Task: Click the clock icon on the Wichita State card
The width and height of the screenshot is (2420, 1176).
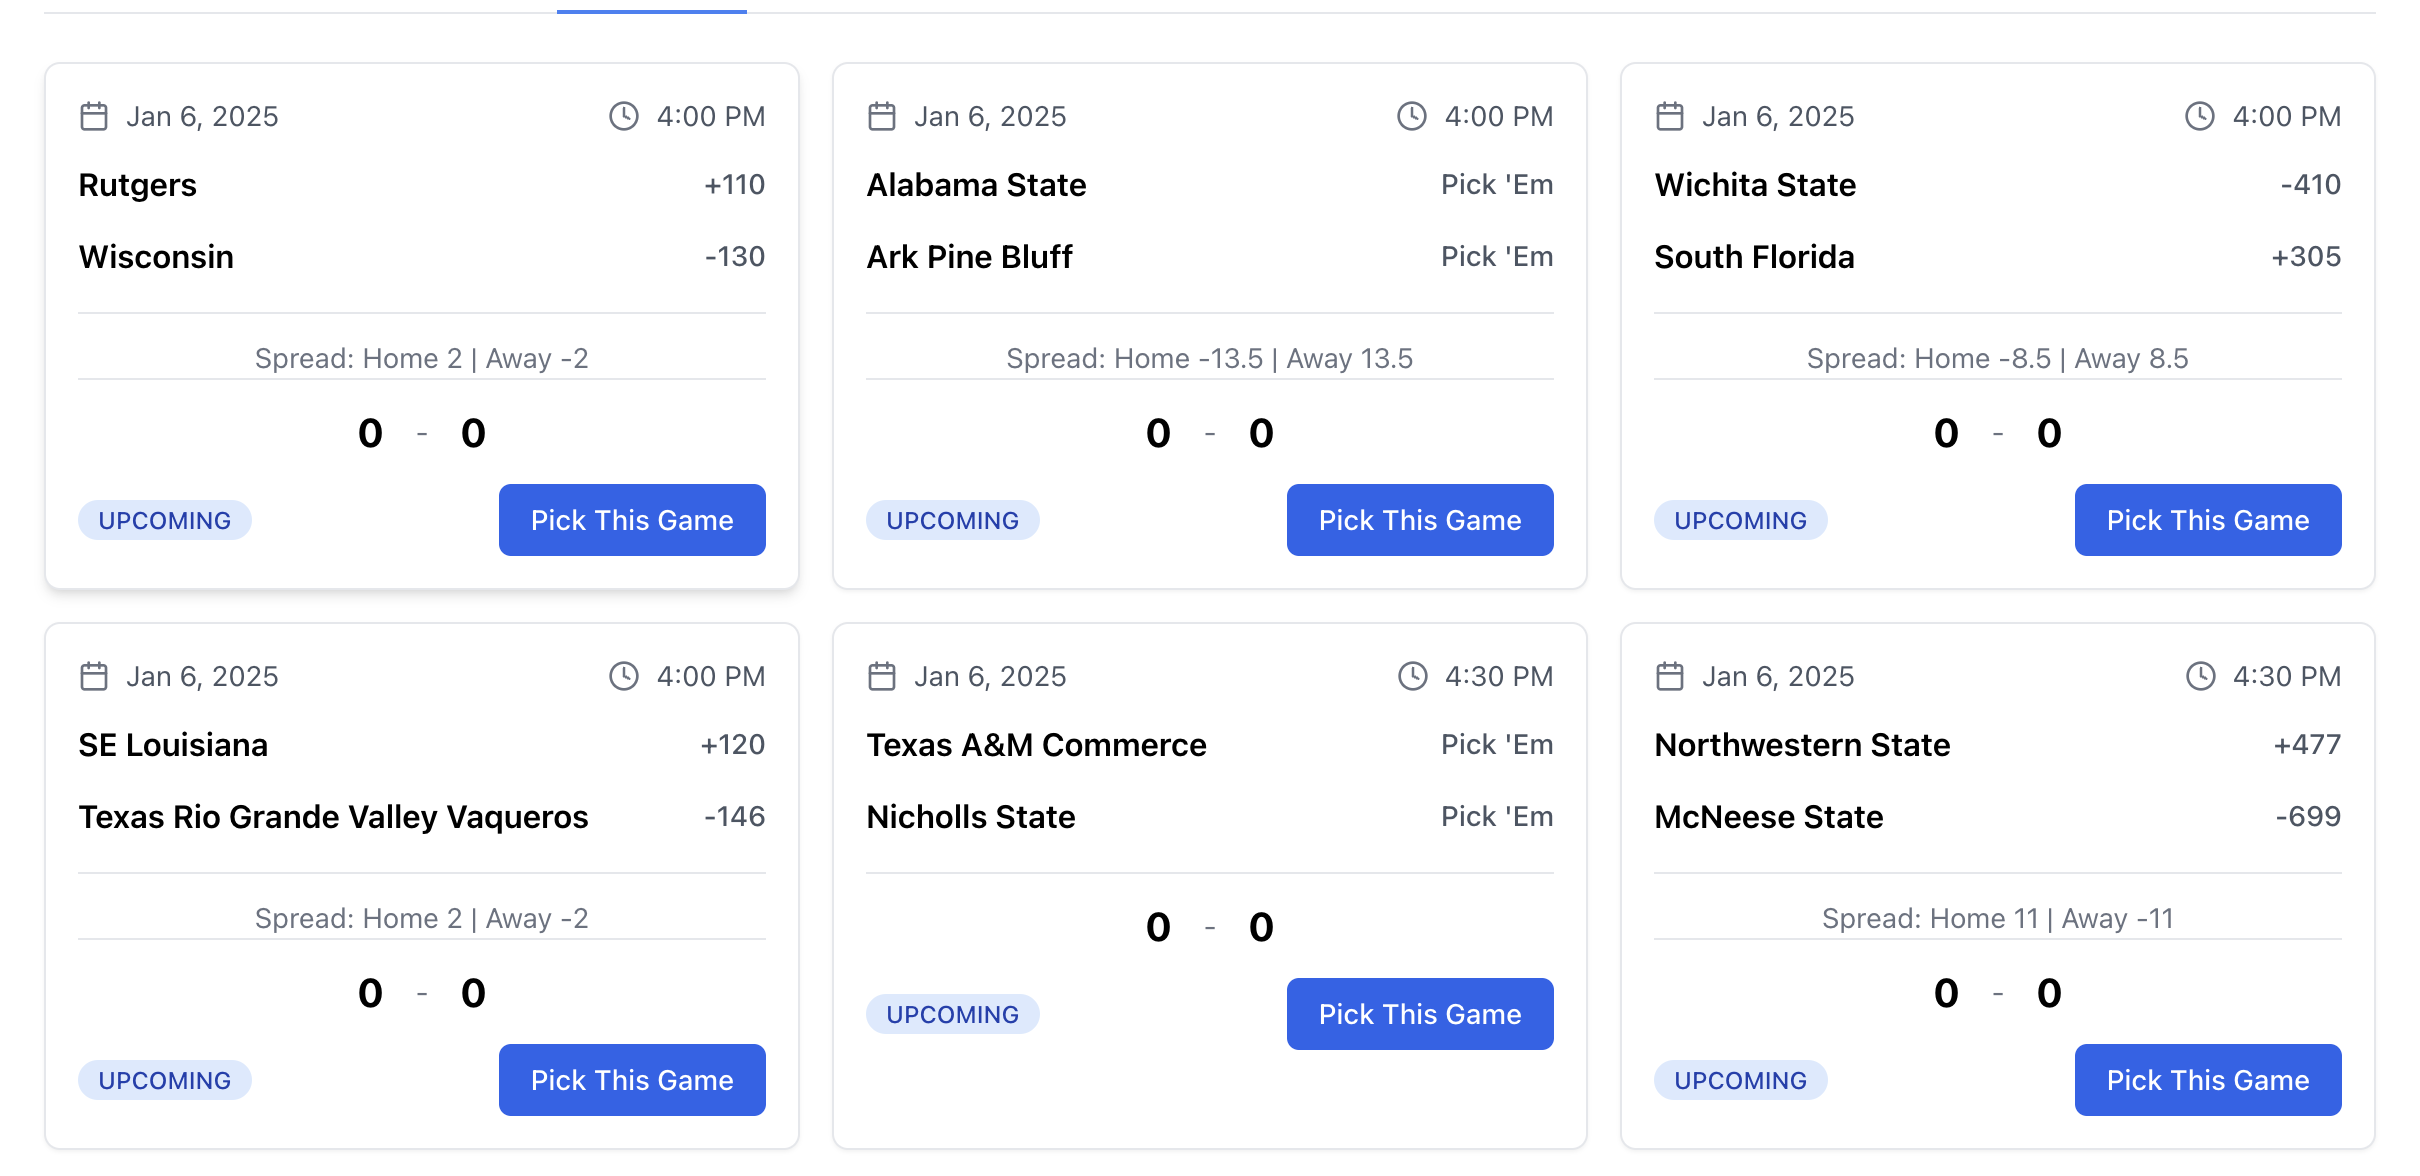Action: pyautogui.click(x=2200, y=116)
